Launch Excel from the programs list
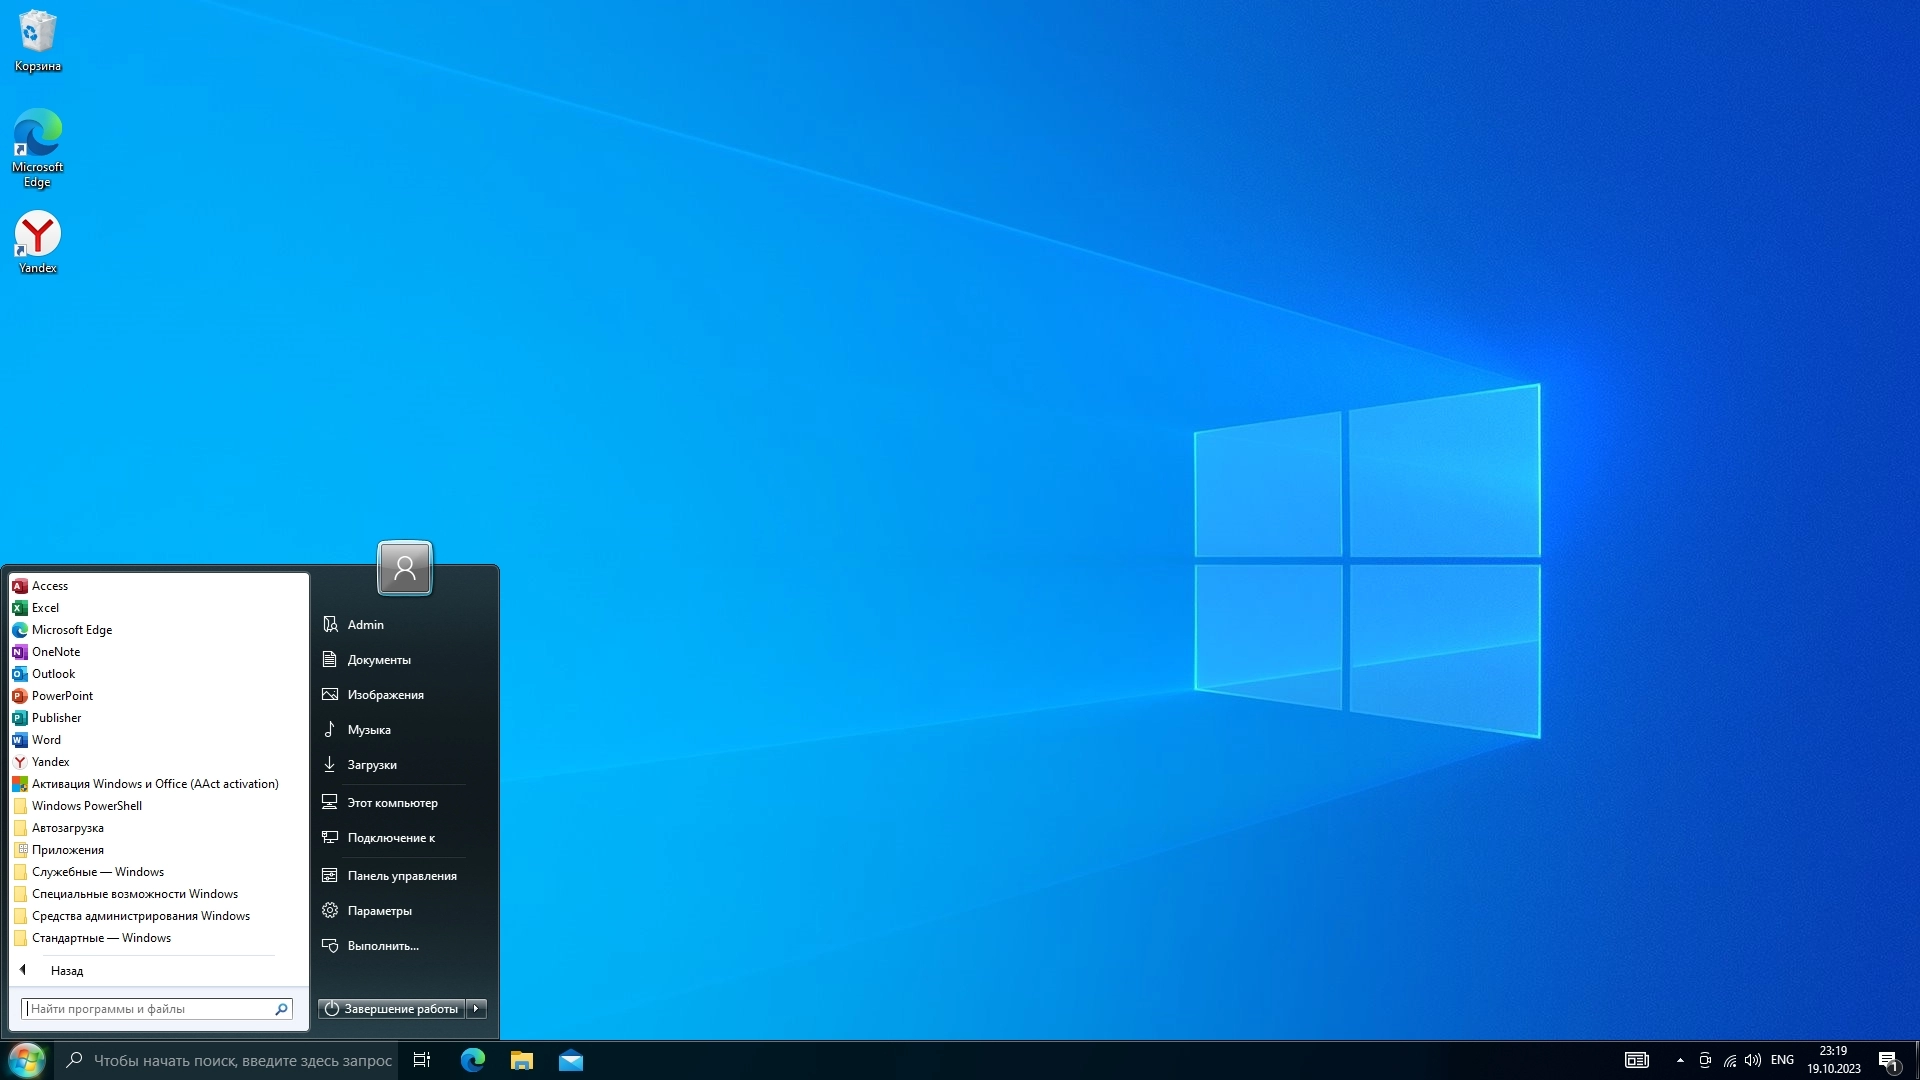The image size is (1920, 1080). pyautogui.click(x=45, y=608)
